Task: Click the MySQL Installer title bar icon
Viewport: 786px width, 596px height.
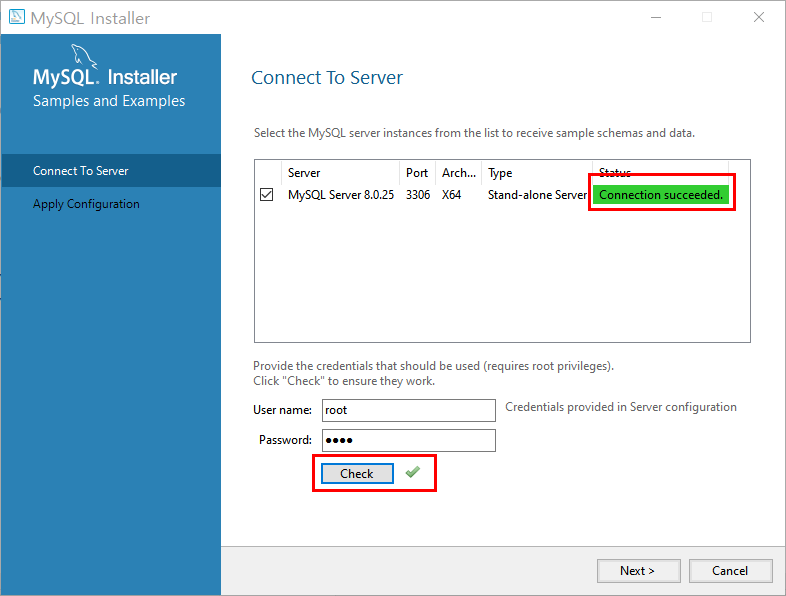Action: click(17, 17)
